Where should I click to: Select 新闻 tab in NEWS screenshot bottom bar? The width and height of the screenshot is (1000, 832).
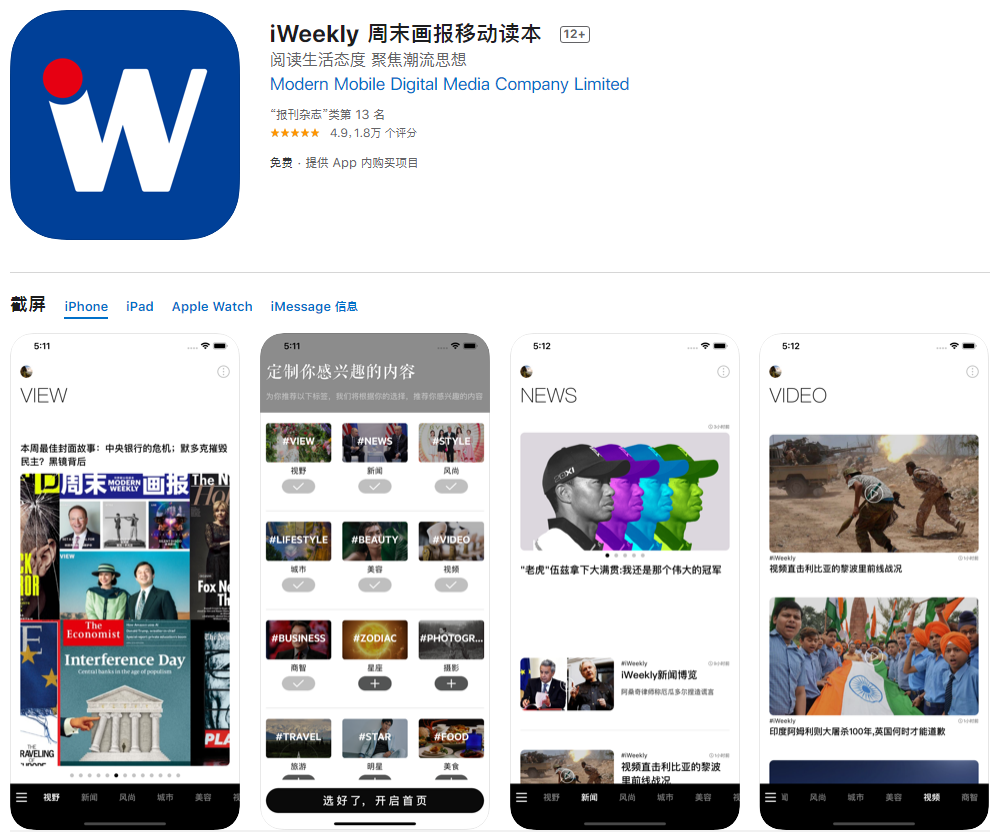tap(589, 798)
